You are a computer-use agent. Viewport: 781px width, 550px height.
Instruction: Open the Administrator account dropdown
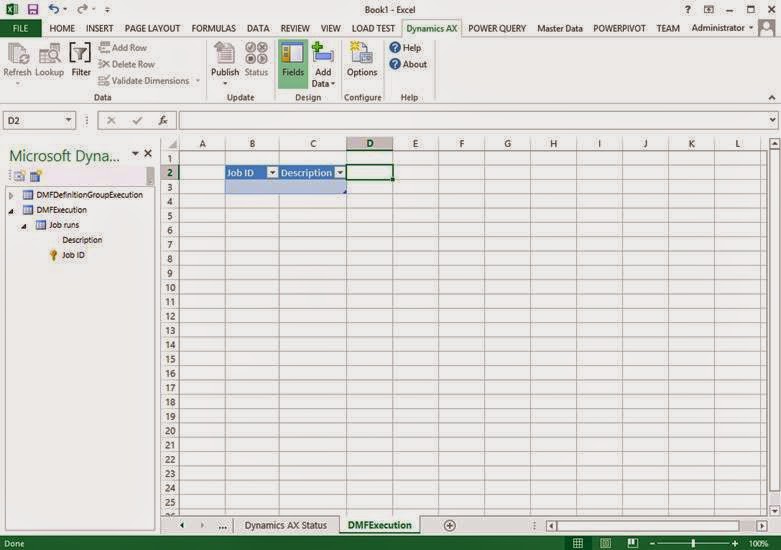click(722, 28)
